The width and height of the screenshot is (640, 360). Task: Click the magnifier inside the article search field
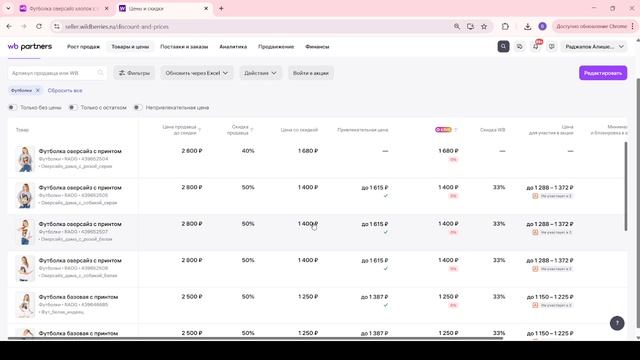[x=100, y=73]
